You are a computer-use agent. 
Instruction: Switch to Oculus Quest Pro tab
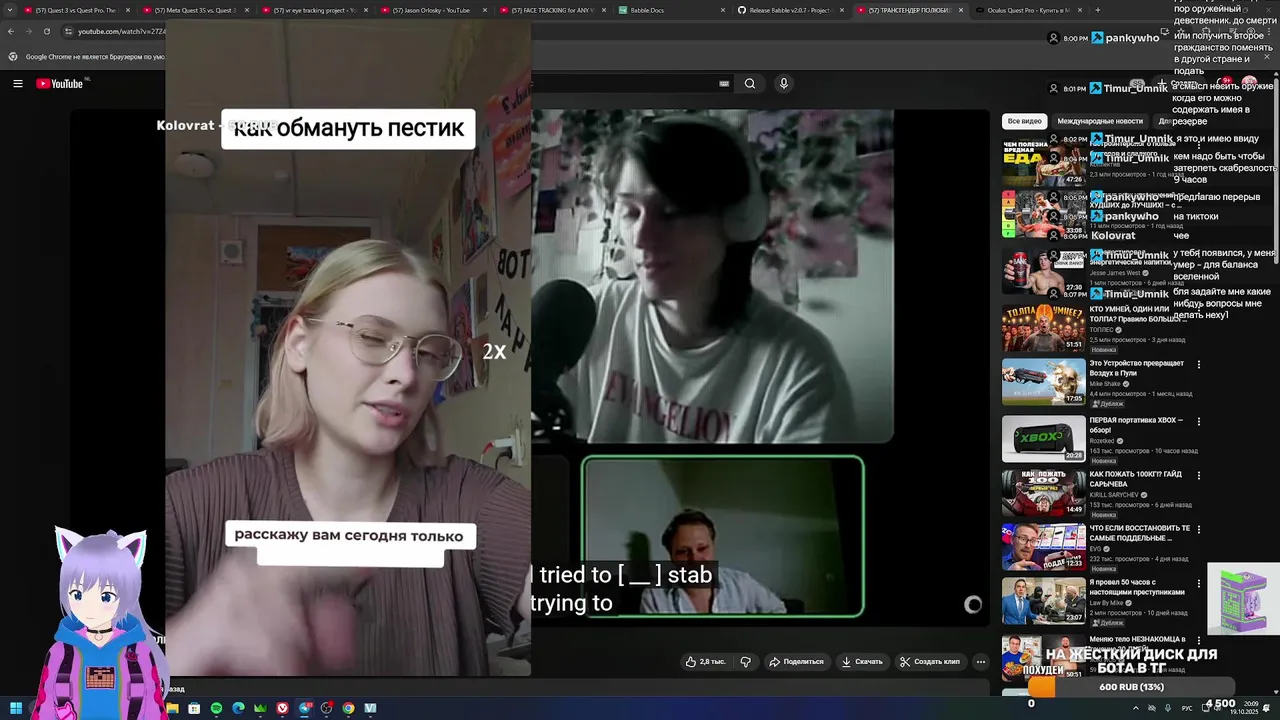pyautogui.click(x=1029, y=10)
